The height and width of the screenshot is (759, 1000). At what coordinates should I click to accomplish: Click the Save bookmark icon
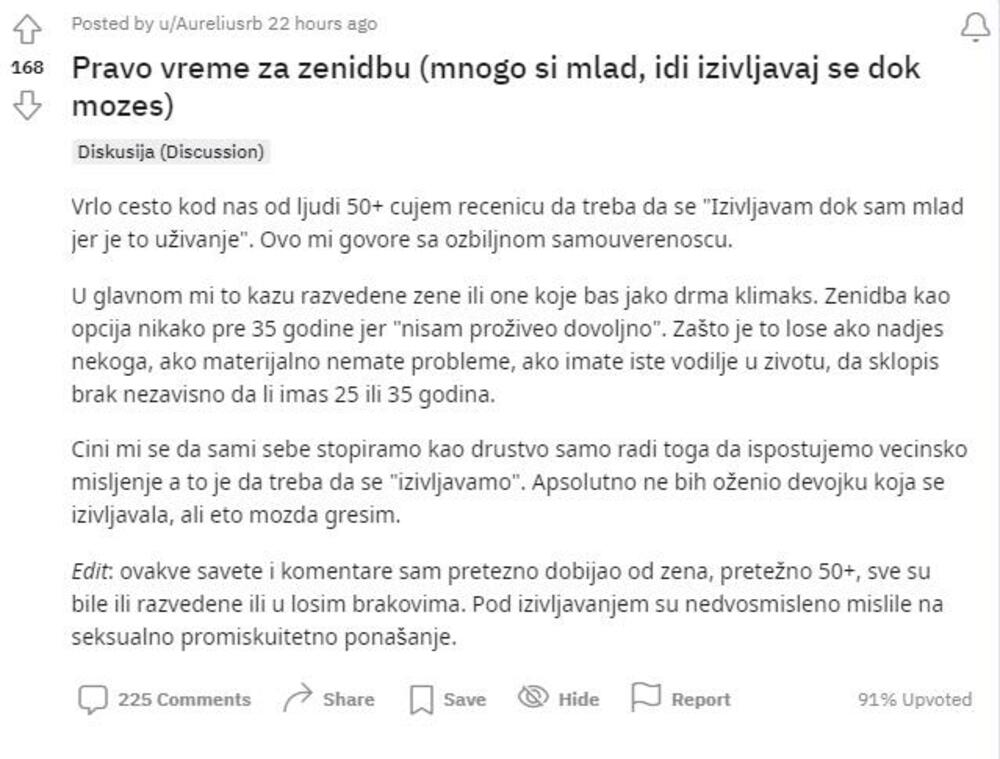click(423, 700)
